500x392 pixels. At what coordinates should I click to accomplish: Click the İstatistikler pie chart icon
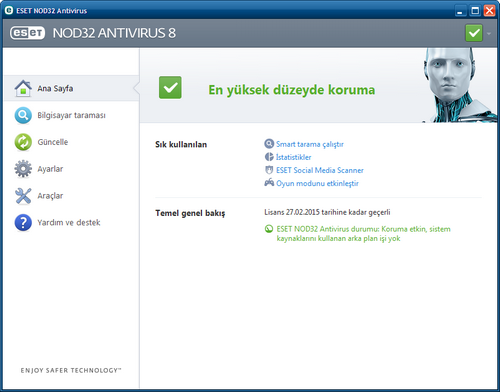coord(269,157)
